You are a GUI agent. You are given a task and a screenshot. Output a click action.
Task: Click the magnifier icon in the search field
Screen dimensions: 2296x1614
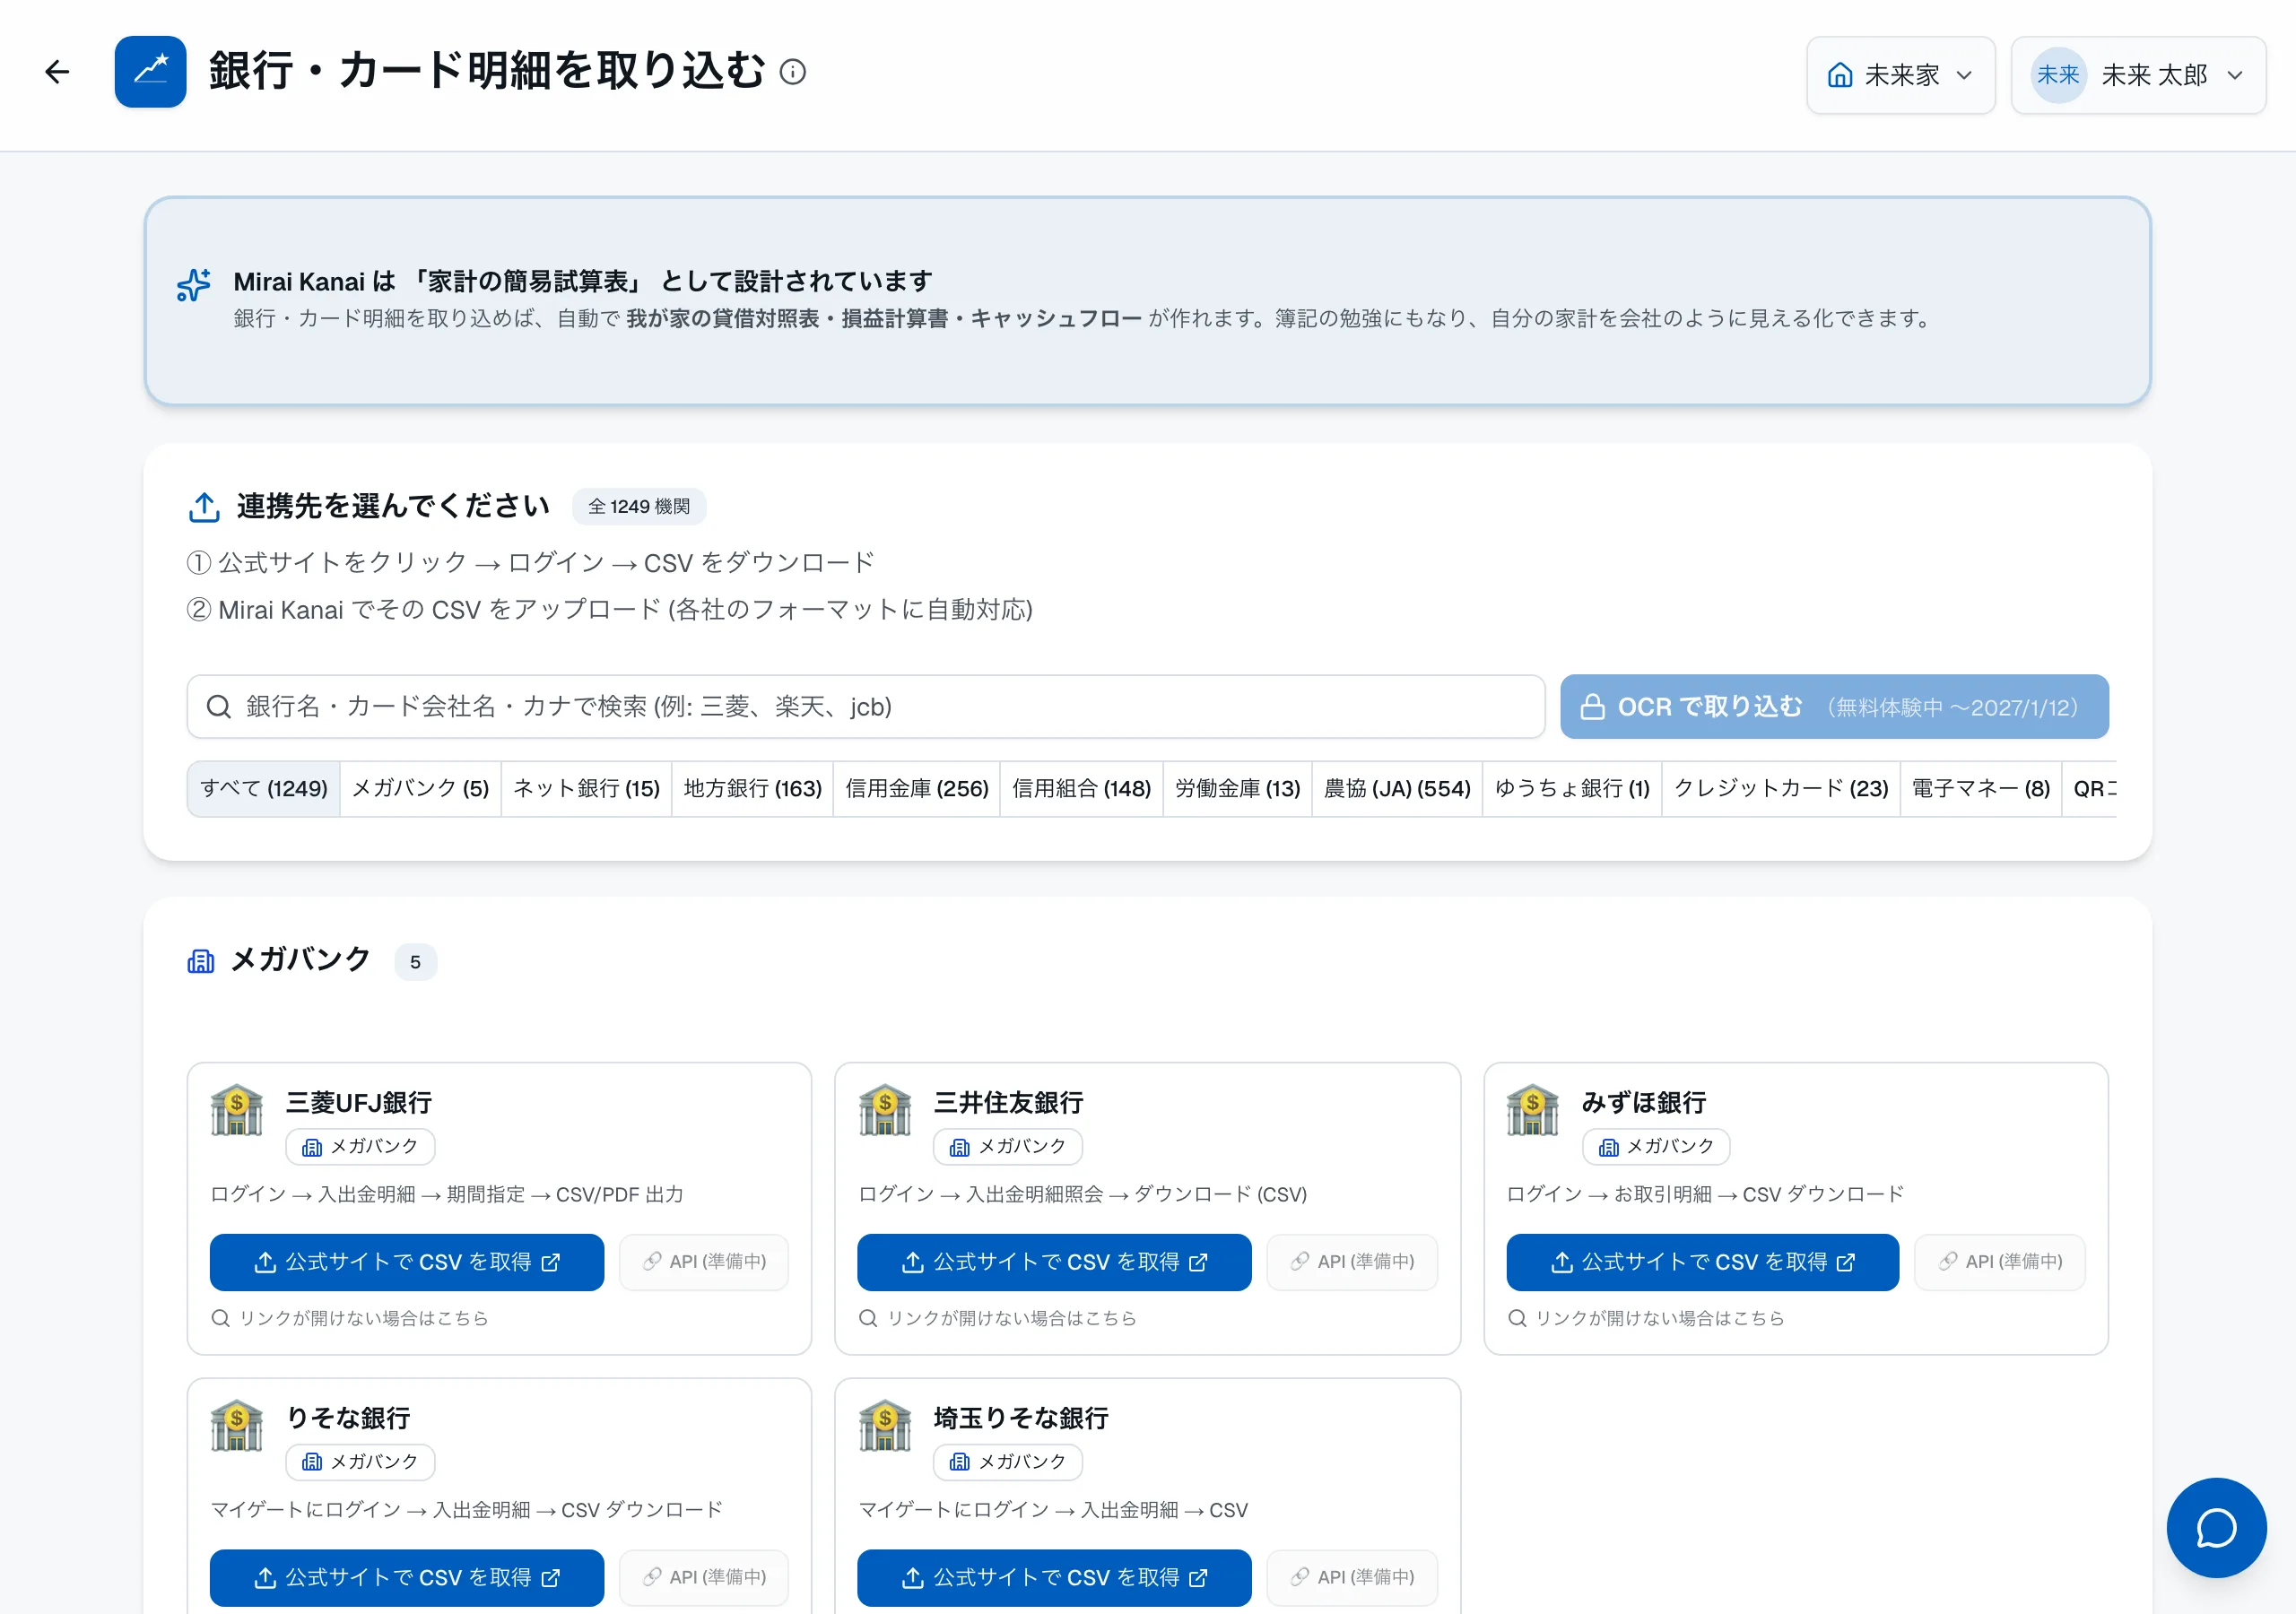(x=218, y=707)
